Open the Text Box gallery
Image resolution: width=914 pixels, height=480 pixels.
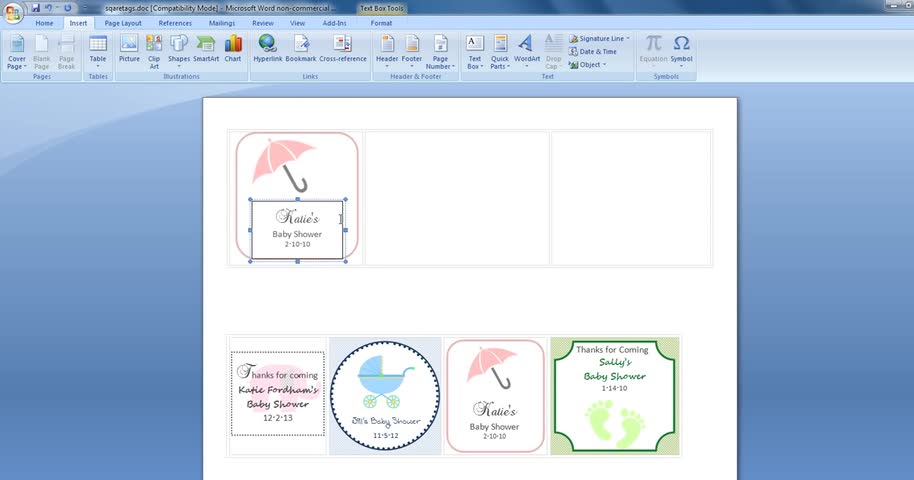click(x=474, y=52)
